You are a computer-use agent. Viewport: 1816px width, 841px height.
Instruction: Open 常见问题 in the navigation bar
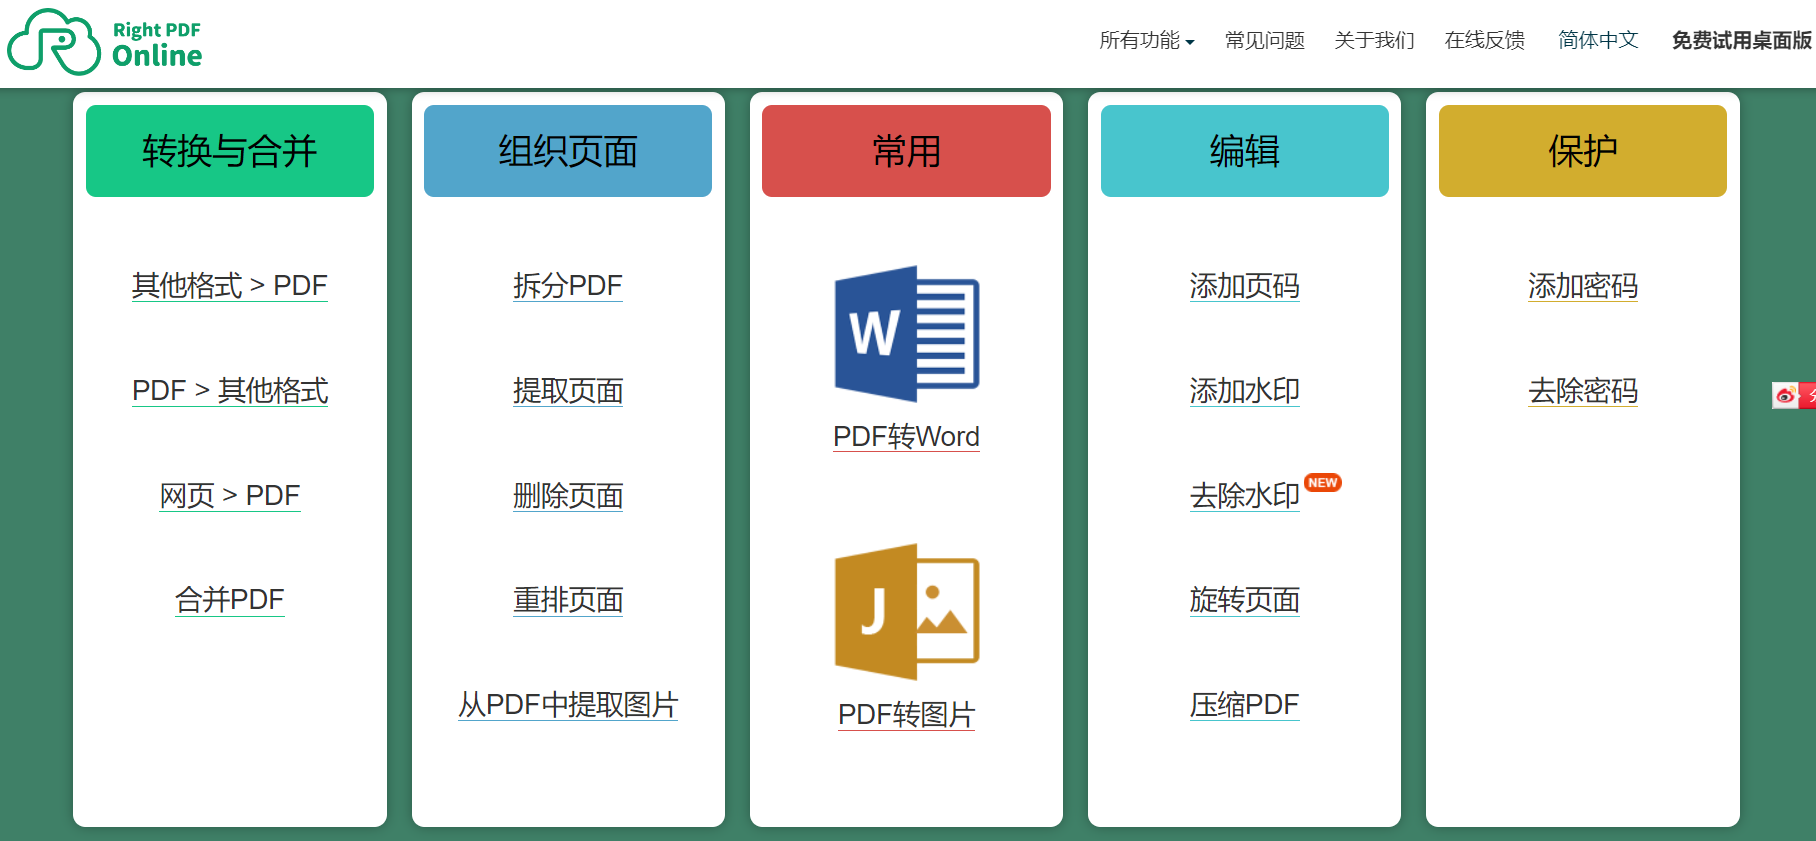click(1264, 40)
